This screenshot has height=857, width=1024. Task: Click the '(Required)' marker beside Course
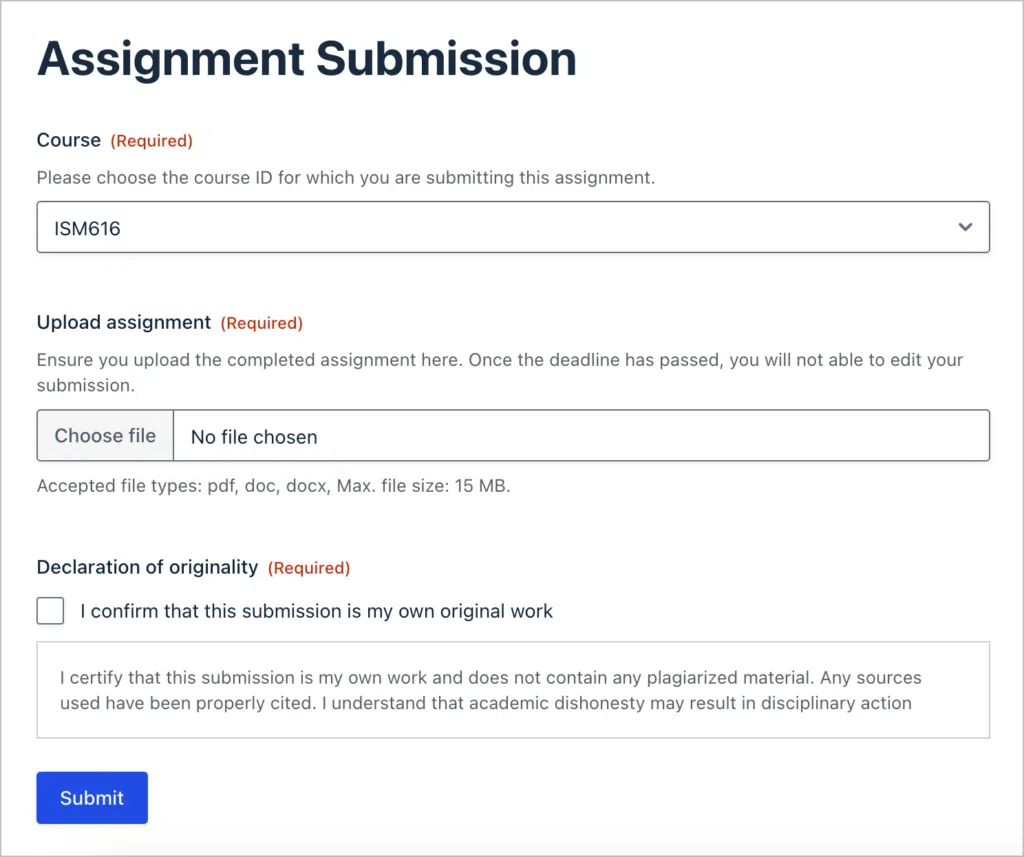pyautogui.click(x=151, y=141)
